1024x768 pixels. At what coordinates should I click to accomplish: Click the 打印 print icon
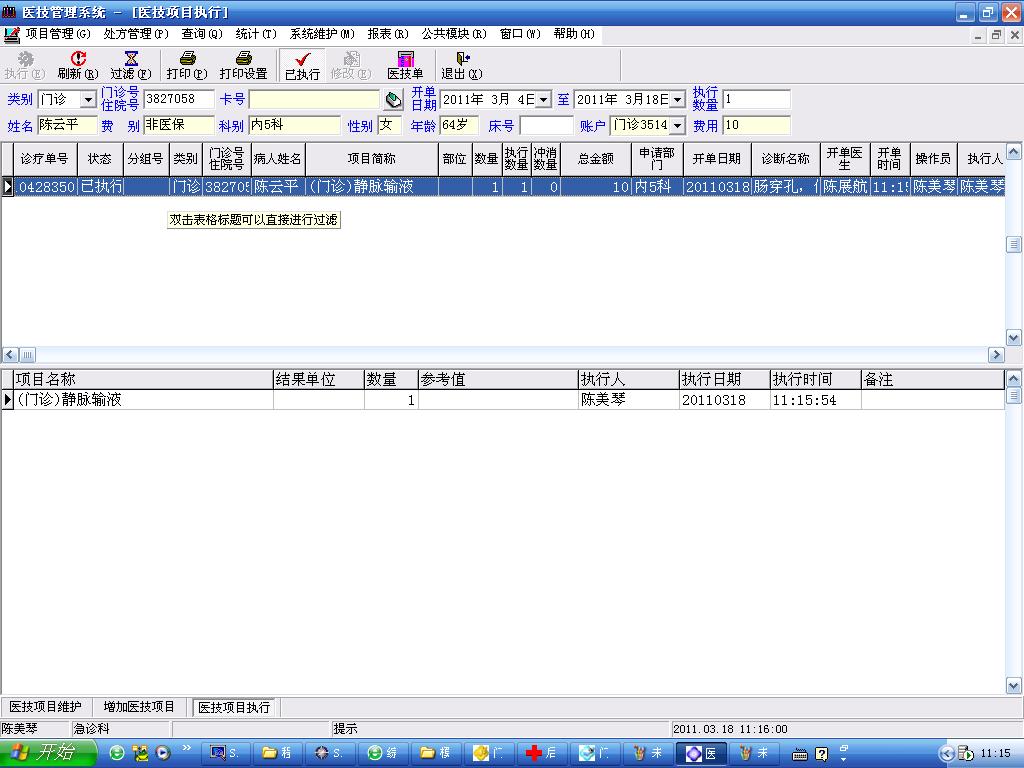(x=187, y=65)
